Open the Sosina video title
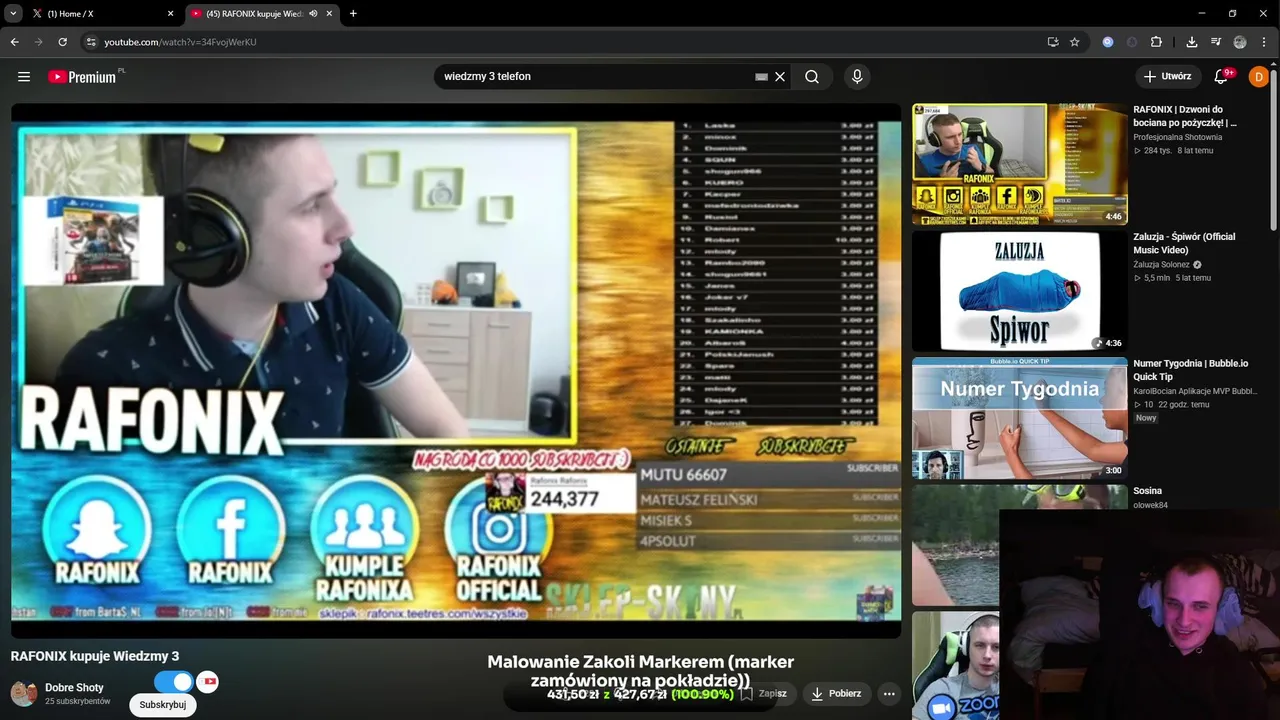The image size is (1280, 720). pyautogui.click(x=1147, y=491)
